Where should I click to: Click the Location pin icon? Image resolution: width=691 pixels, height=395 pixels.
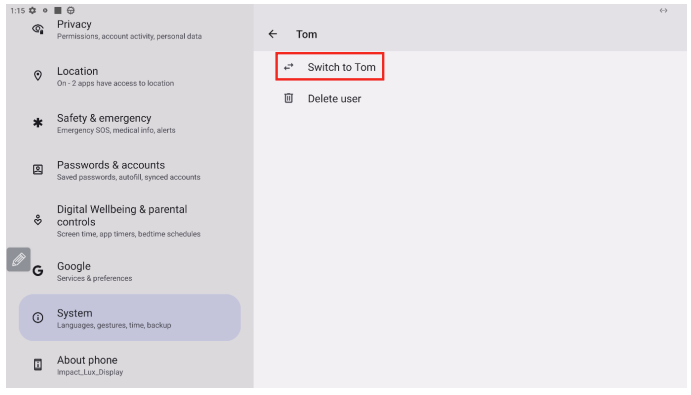pos(38,76)
